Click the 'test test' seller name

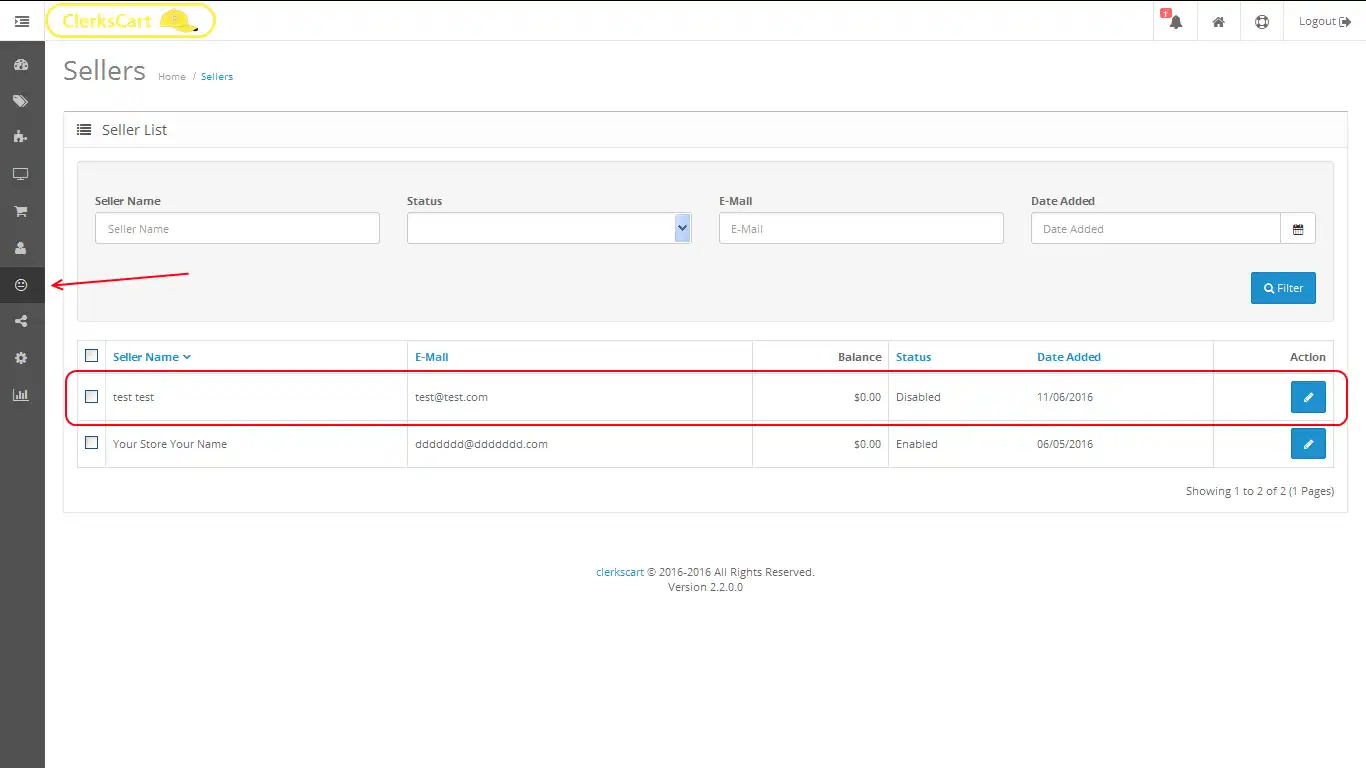click(x=133, y=397)
